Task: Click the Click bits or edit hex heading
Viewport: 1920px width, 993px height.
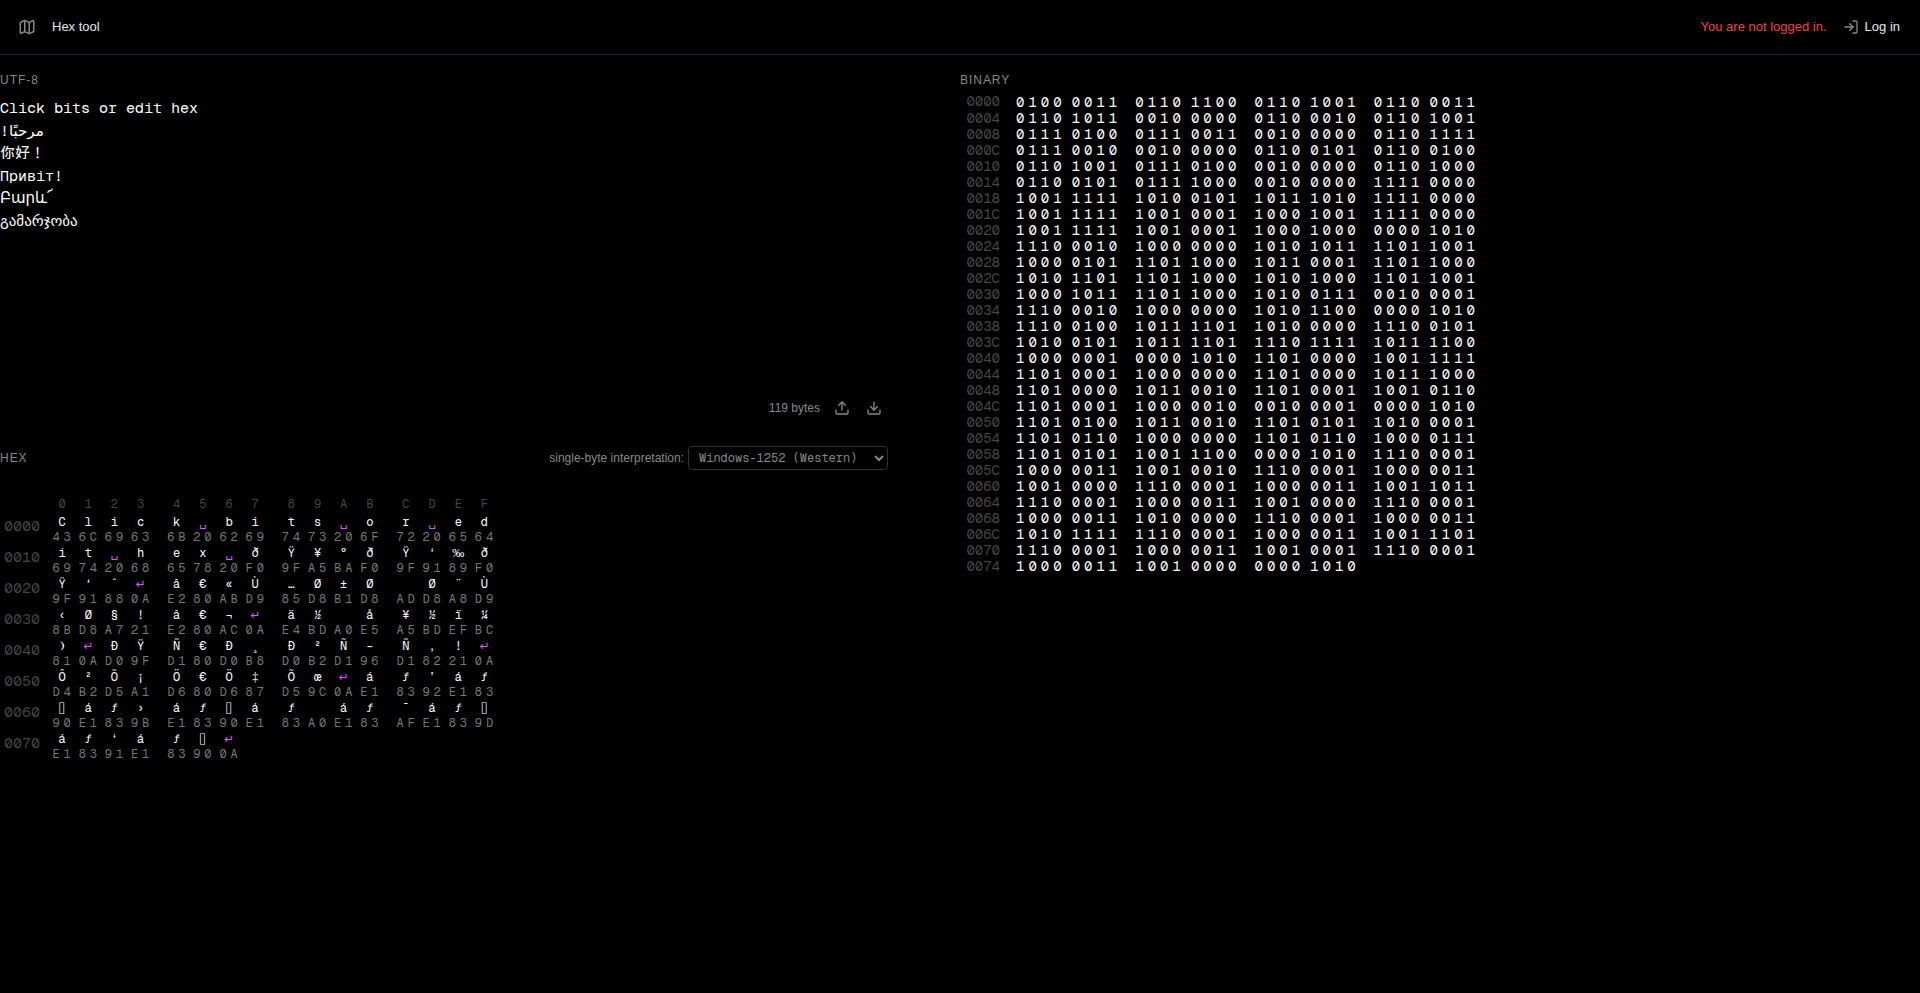Action: coord(100,108)
